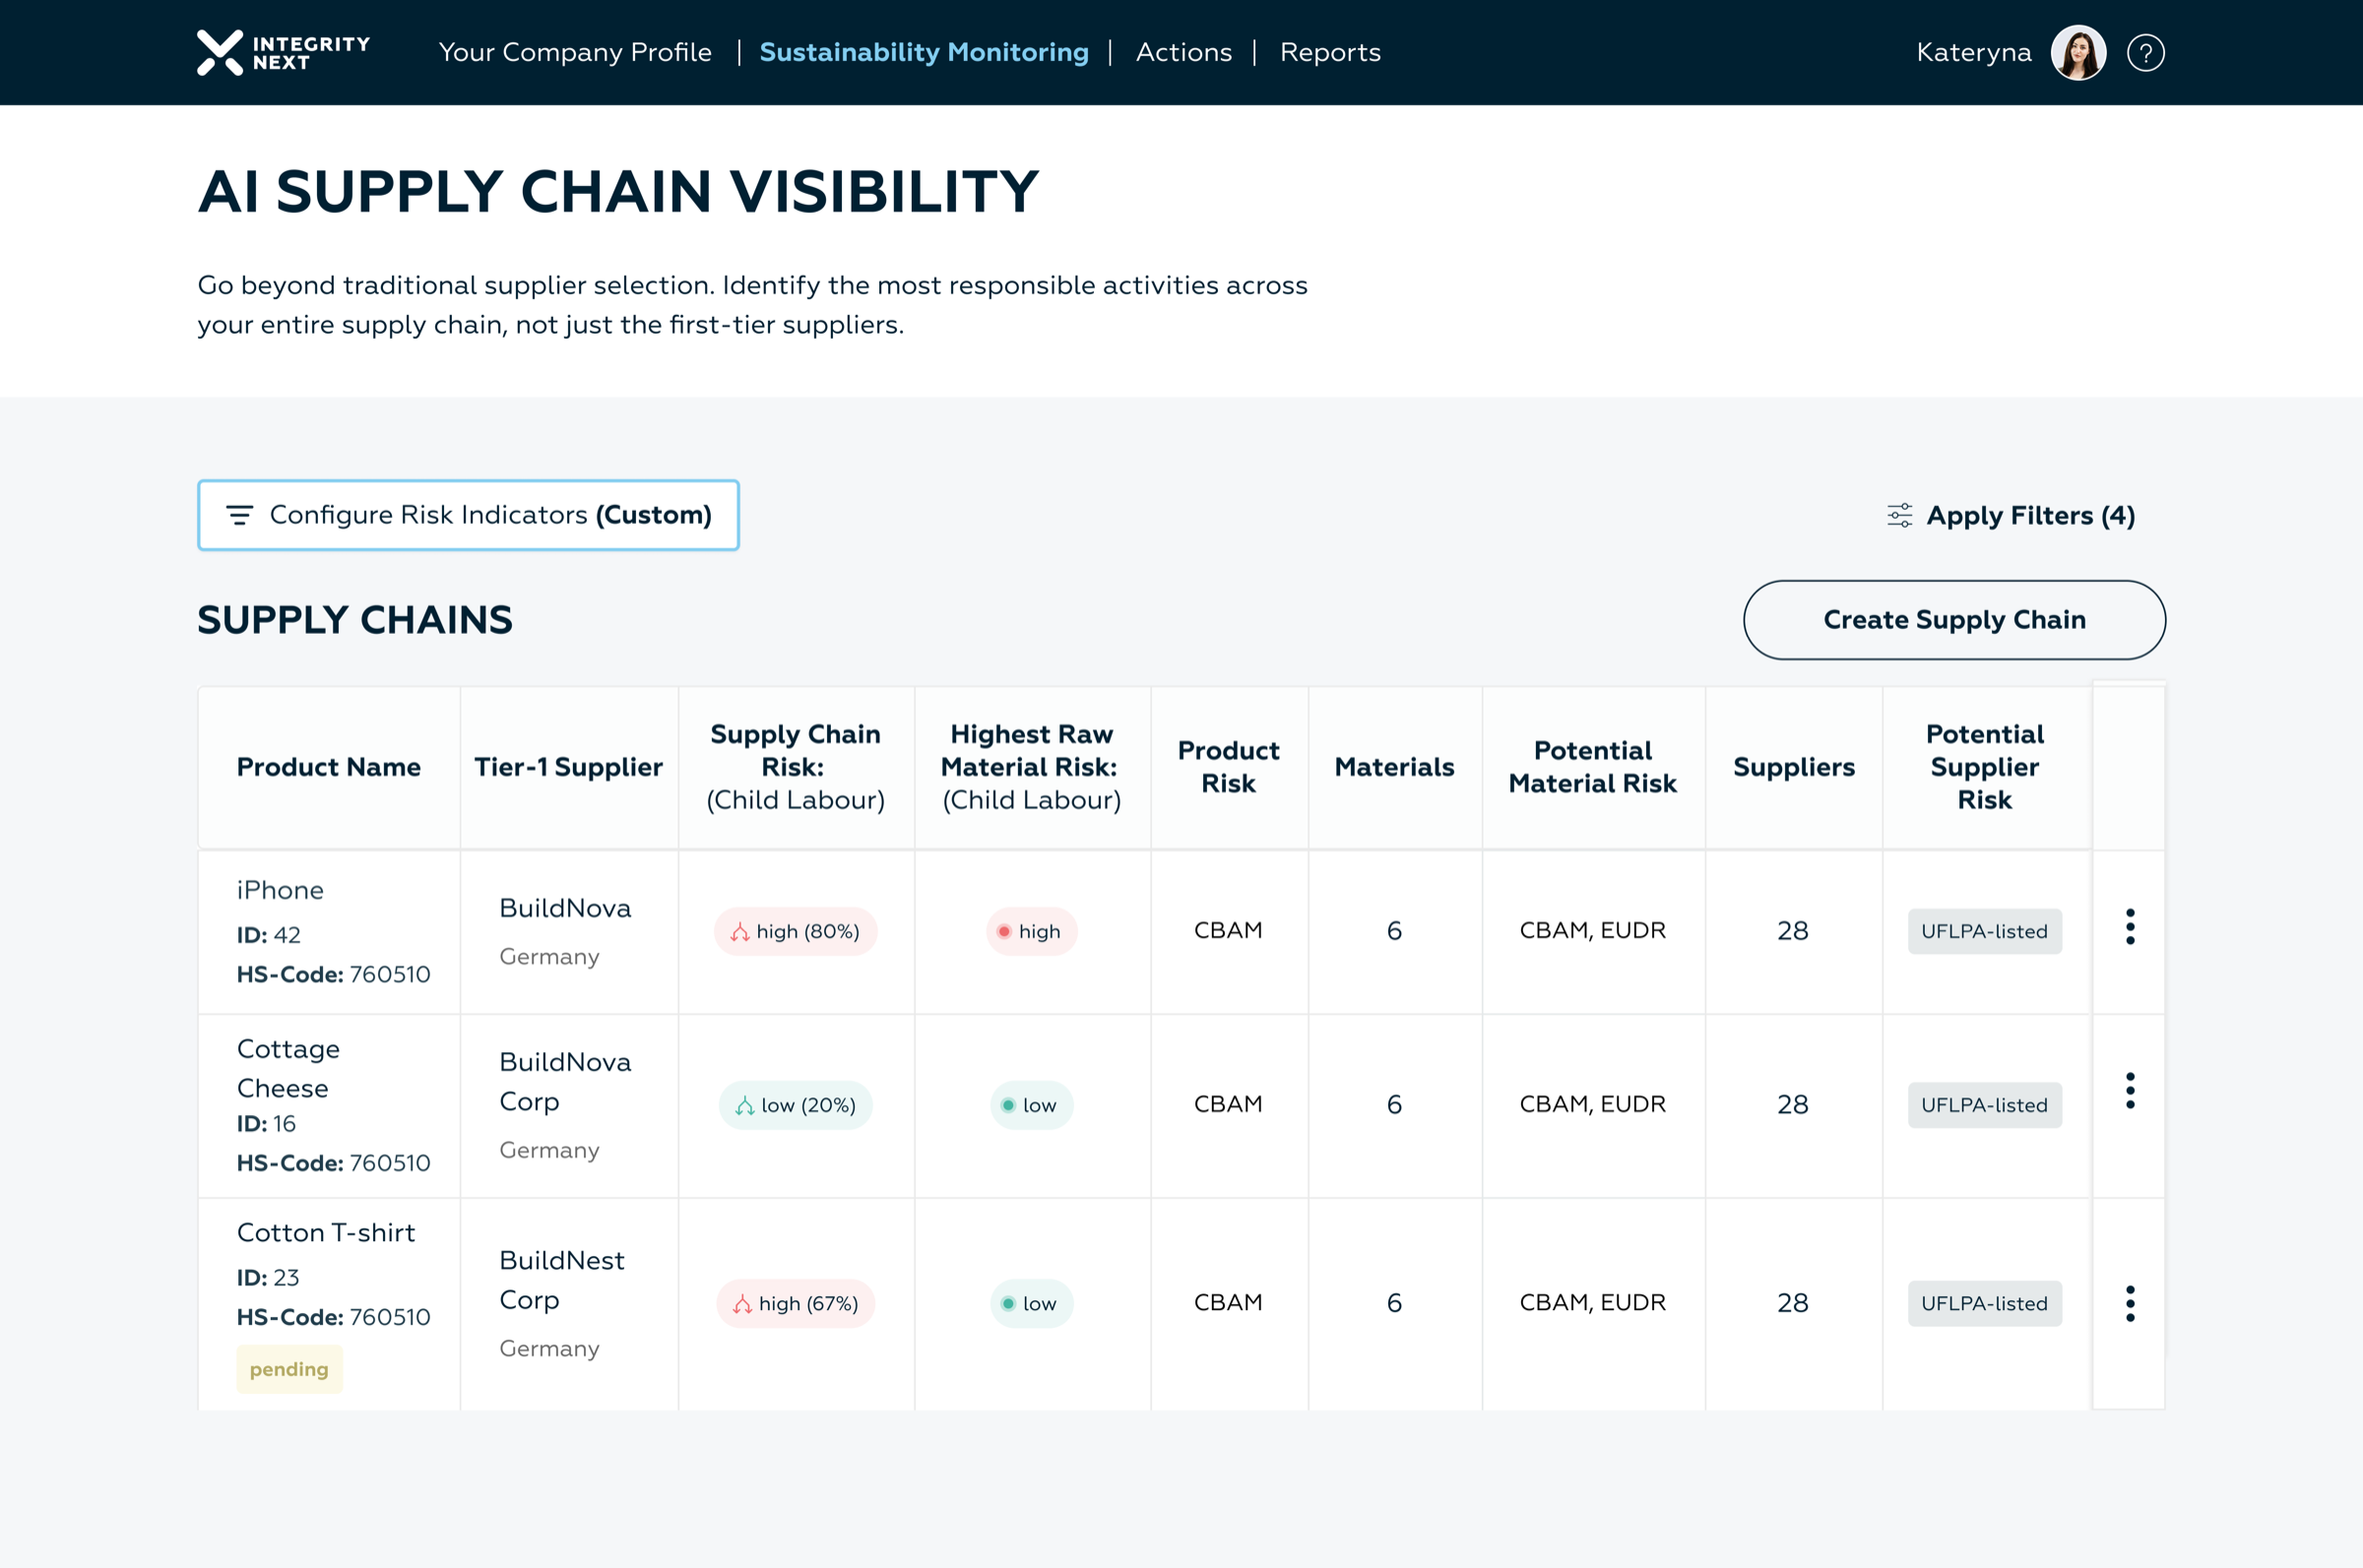Open the iPhone product name

pos(280,890)
